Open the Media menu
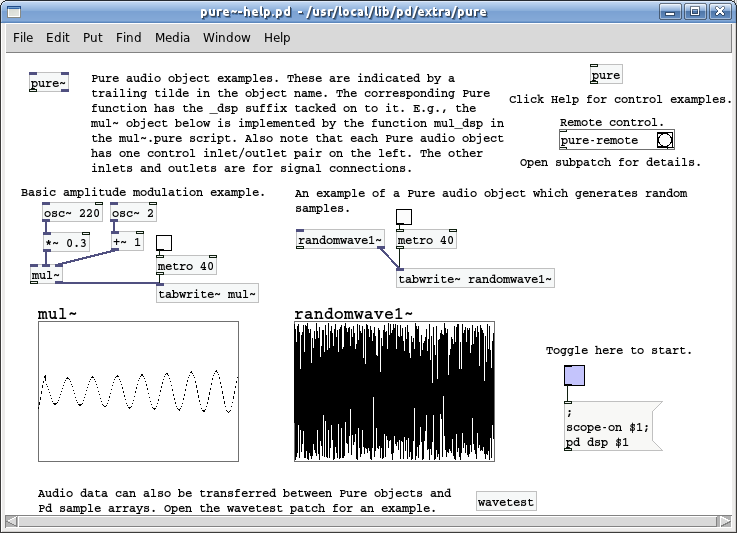The image size is (737, 533). (x=172, y=38)
